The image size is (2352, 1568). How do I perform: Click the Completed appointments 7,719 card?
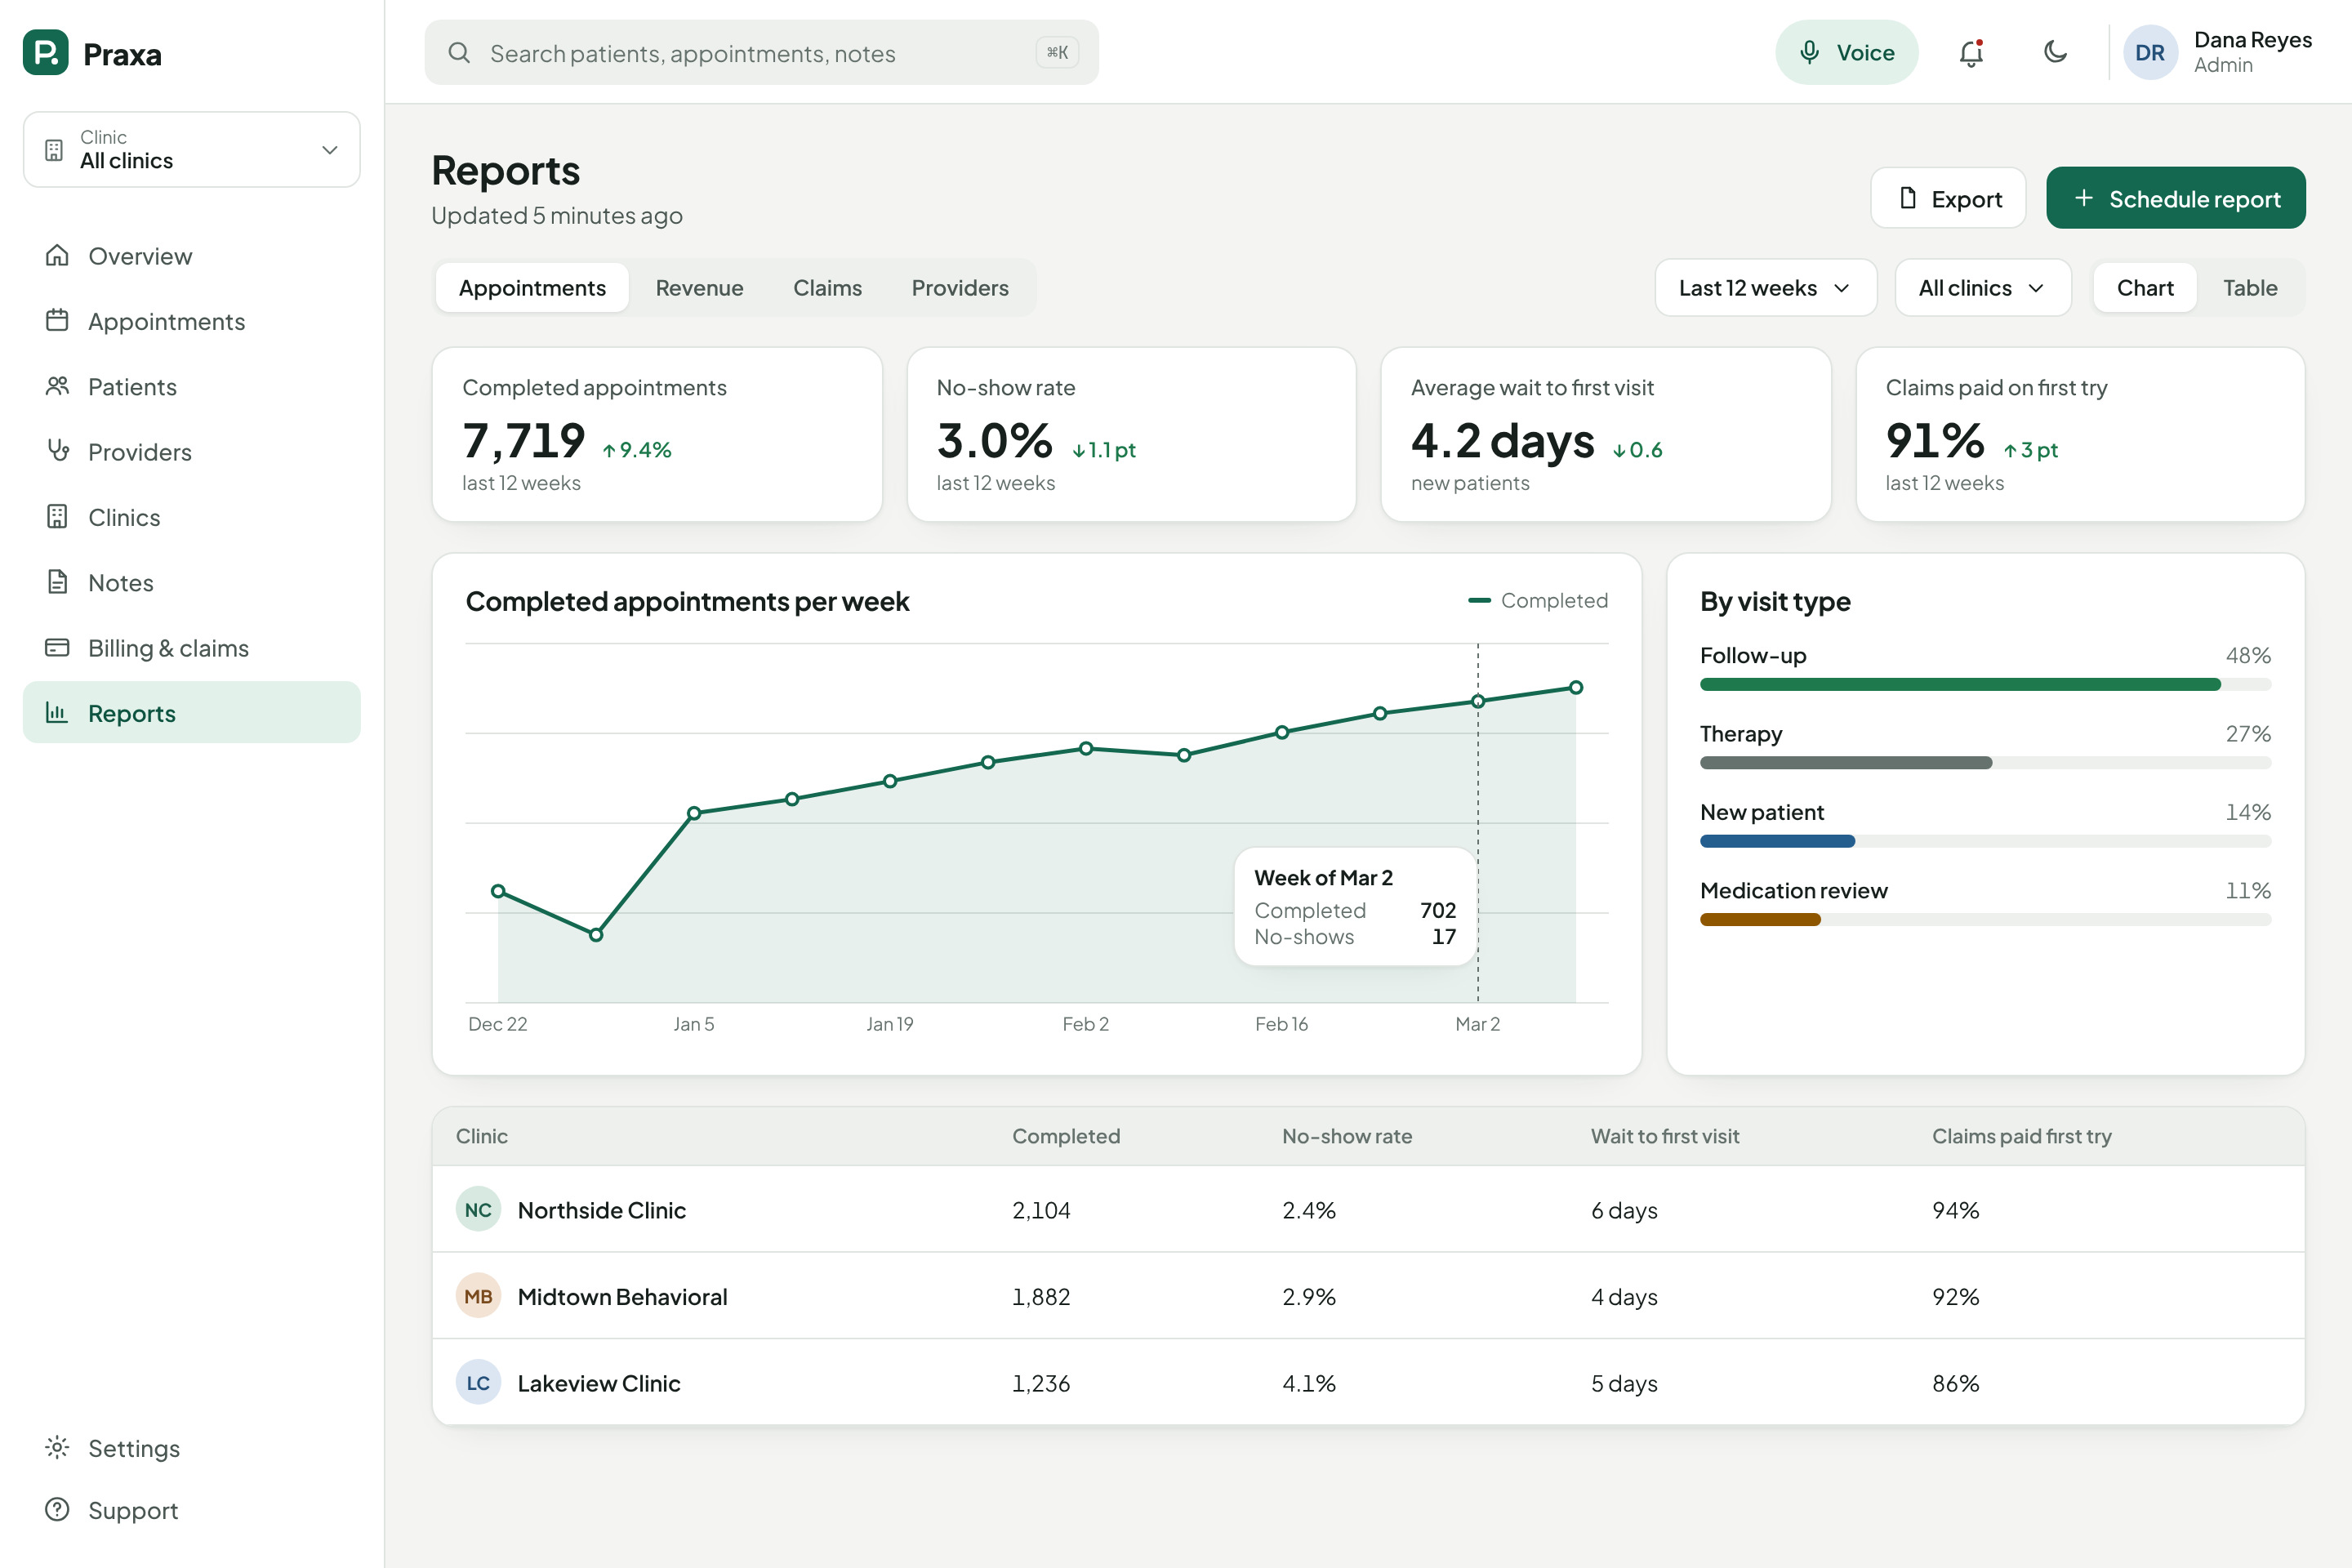tap(657, 434)
